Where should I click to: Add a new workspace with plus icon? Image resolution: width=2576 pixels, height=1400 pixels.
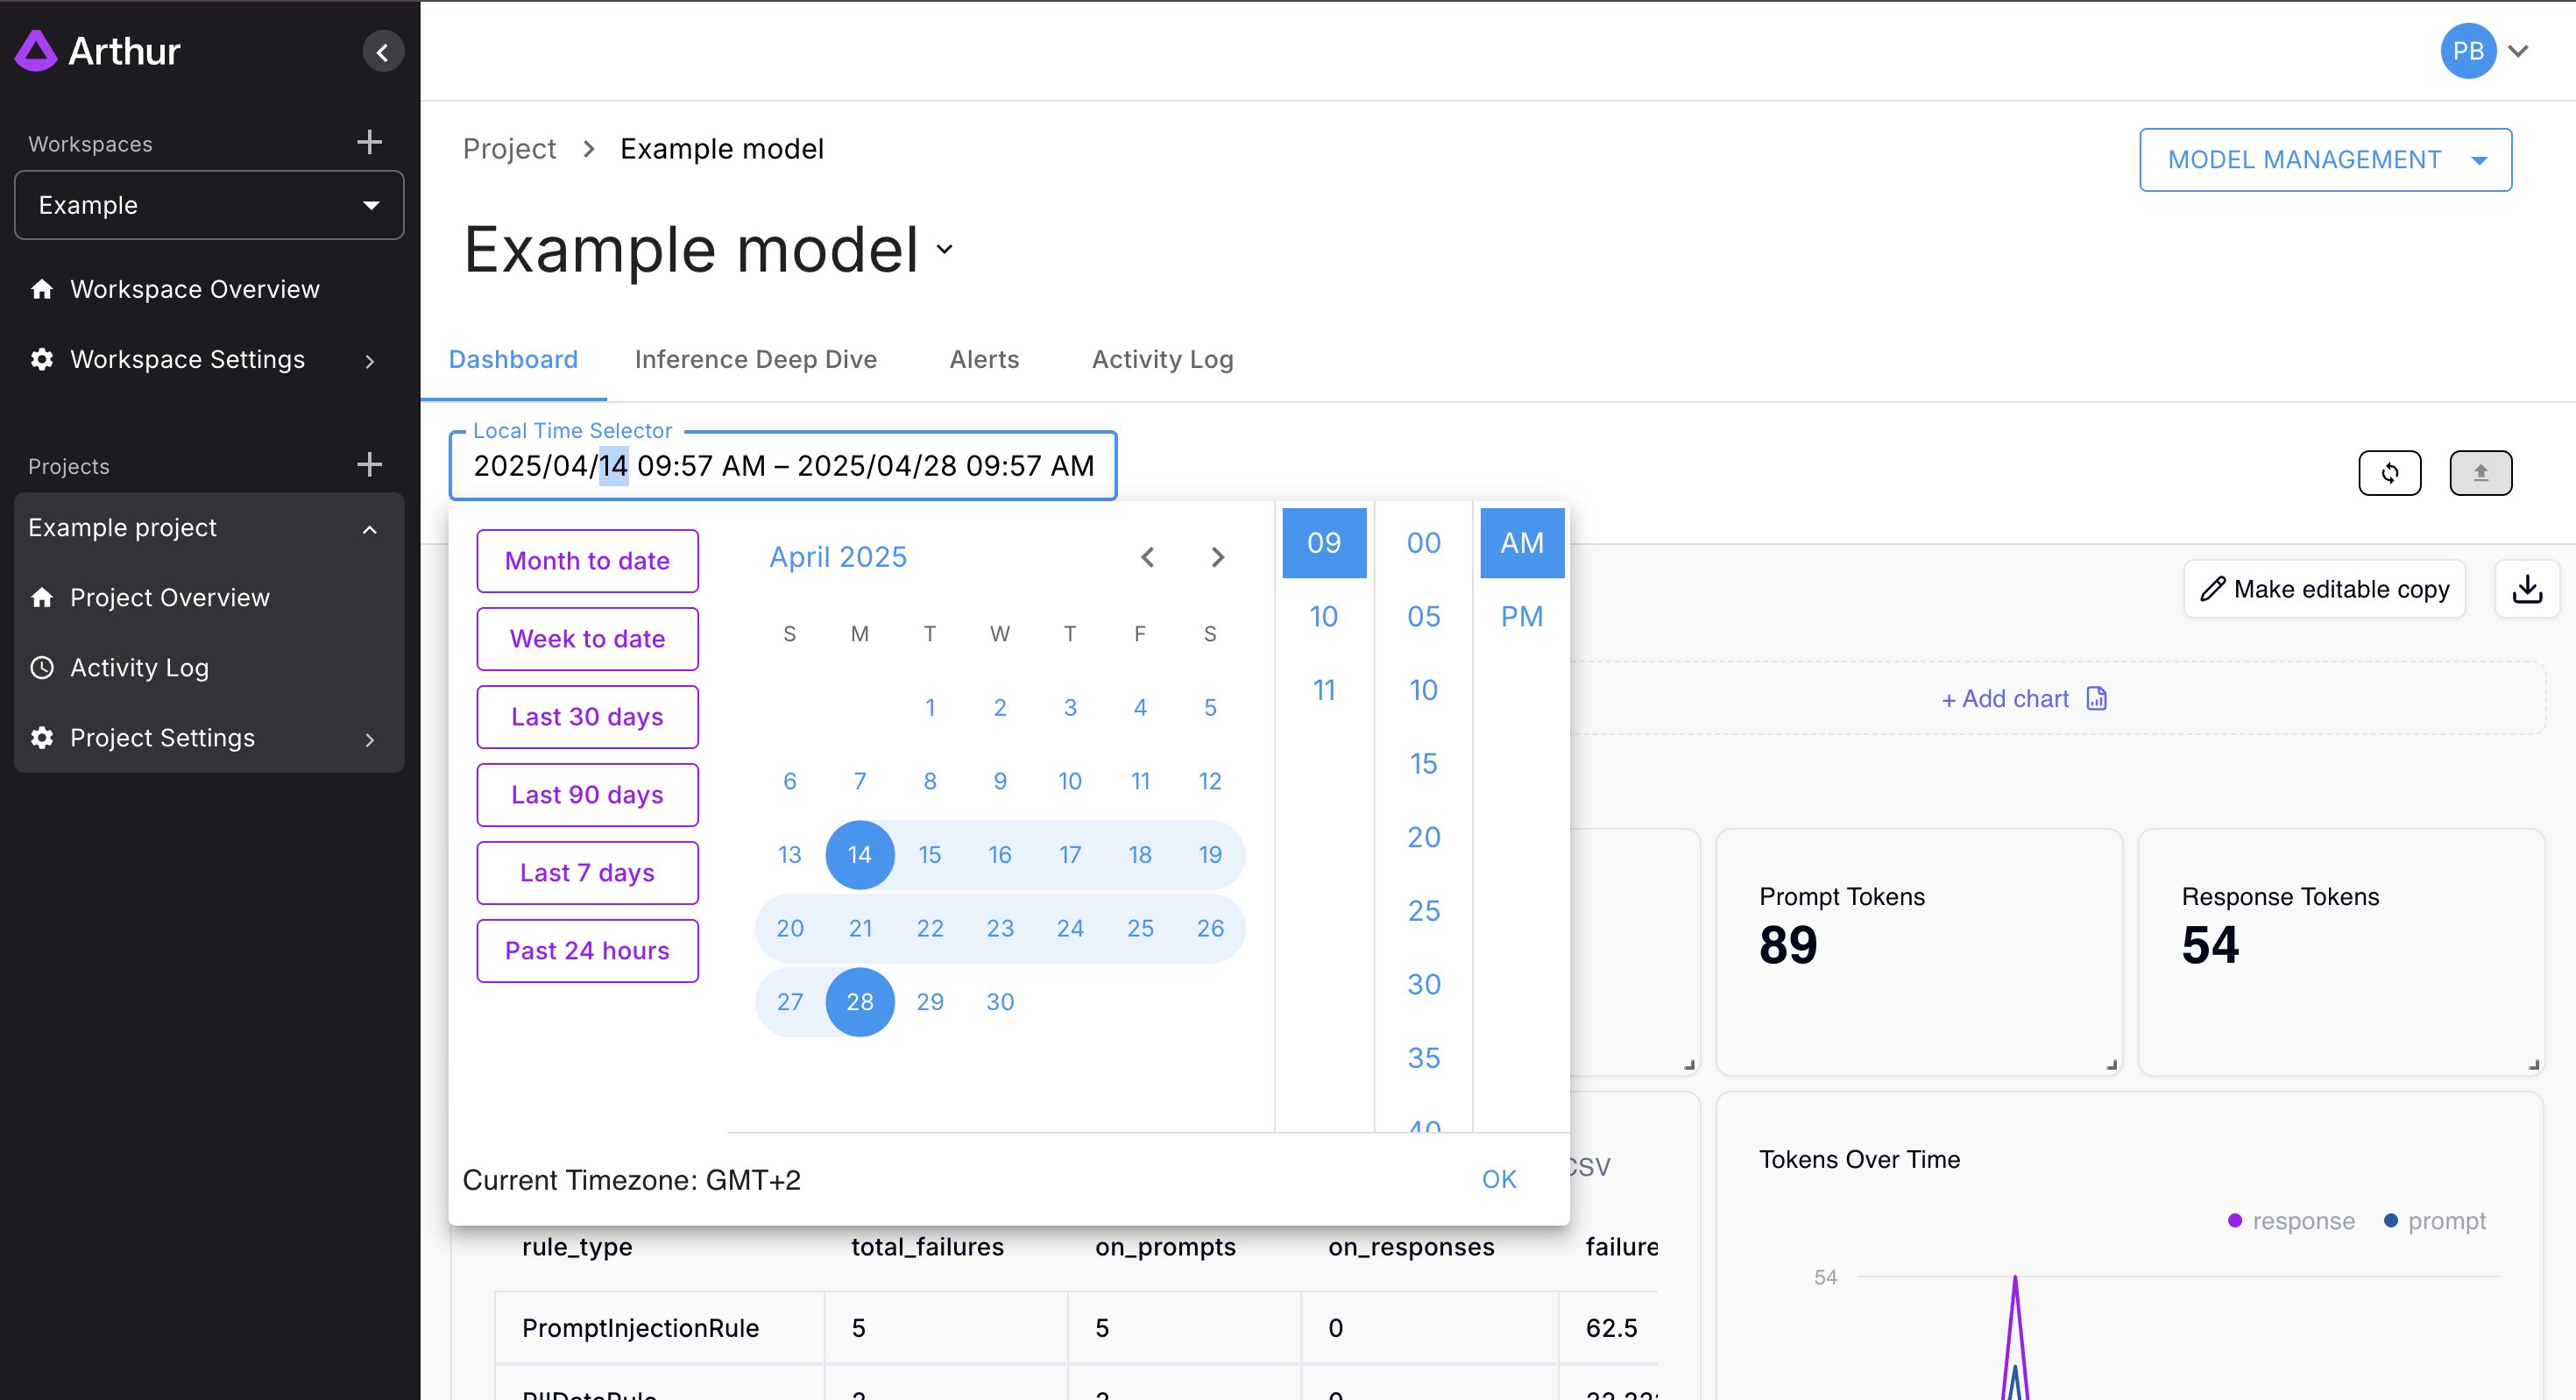click(x=369, y=142)
